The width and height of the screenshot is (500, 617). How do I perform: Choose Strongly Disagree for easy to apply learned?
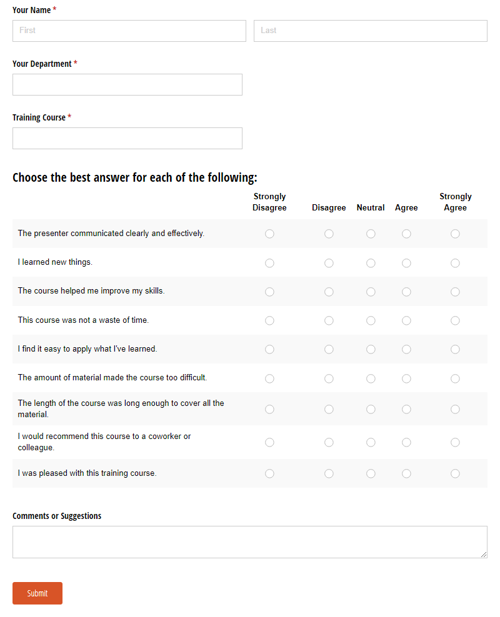269,349
